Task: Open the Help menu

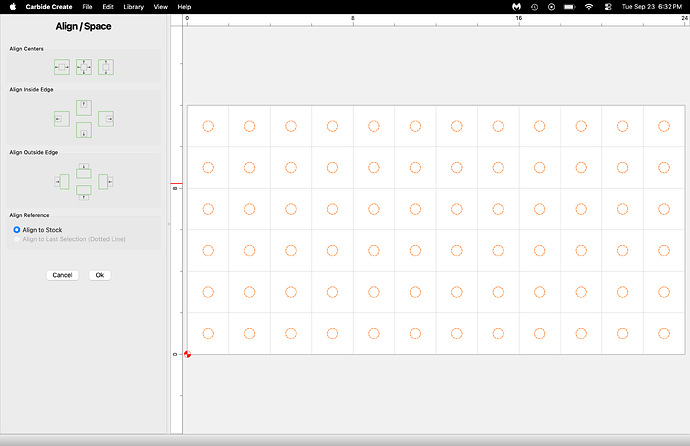Action: (184, 7)
